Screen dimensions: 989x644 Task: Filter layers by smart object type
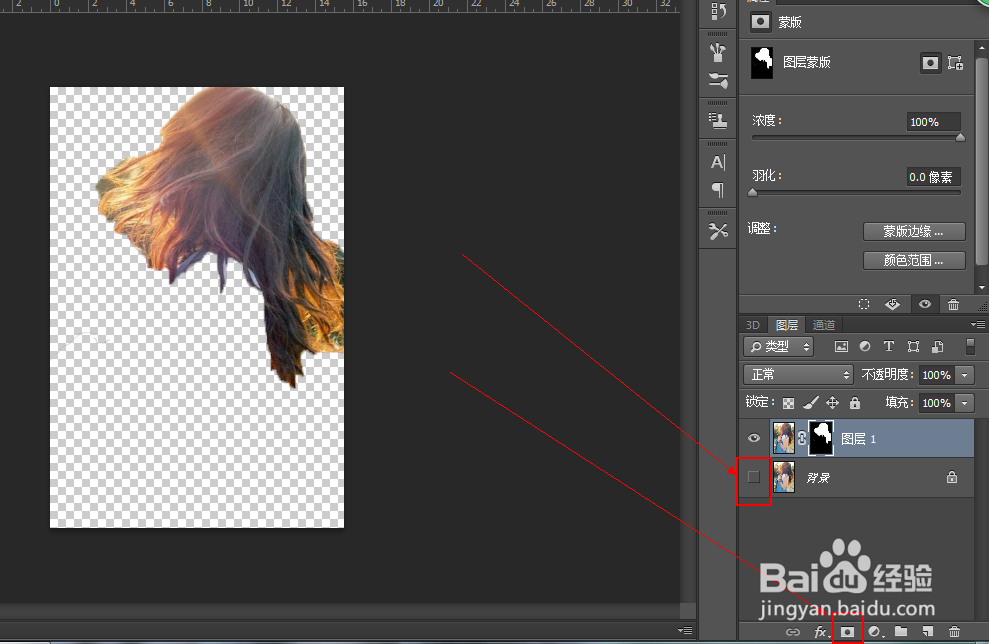coord(938,346)
